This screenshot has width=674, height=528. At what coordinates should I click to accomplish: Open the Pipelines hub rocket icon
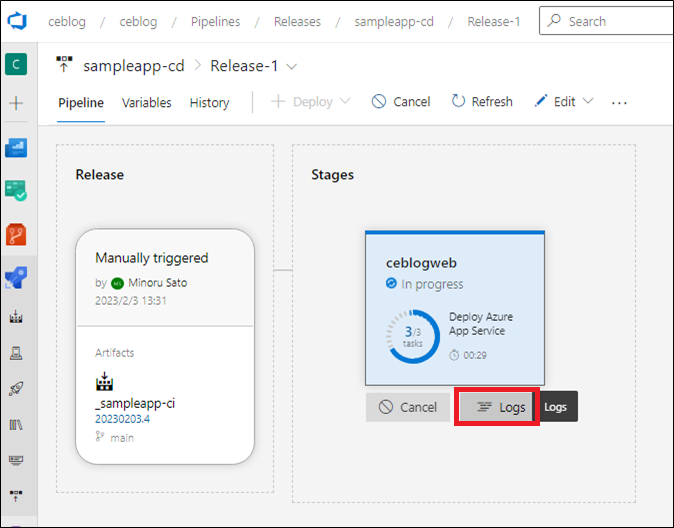pos(16,277)
